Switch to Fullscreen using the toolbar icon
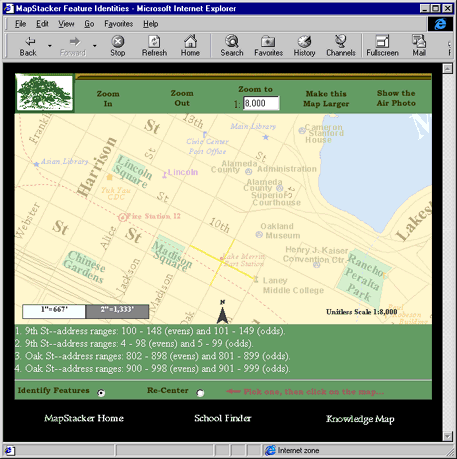 click(382, 41)
